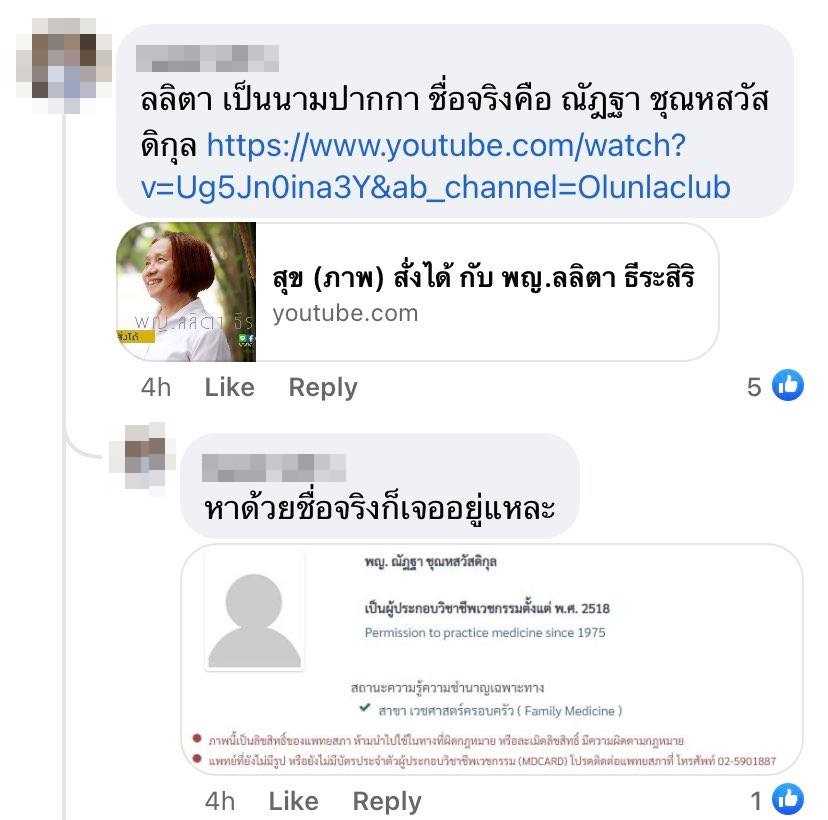Click the video title สุข (ภาพ) สั่งได้ กับ พญ.ลลิตา
828x820 pixels.
[x=483, y=277]
